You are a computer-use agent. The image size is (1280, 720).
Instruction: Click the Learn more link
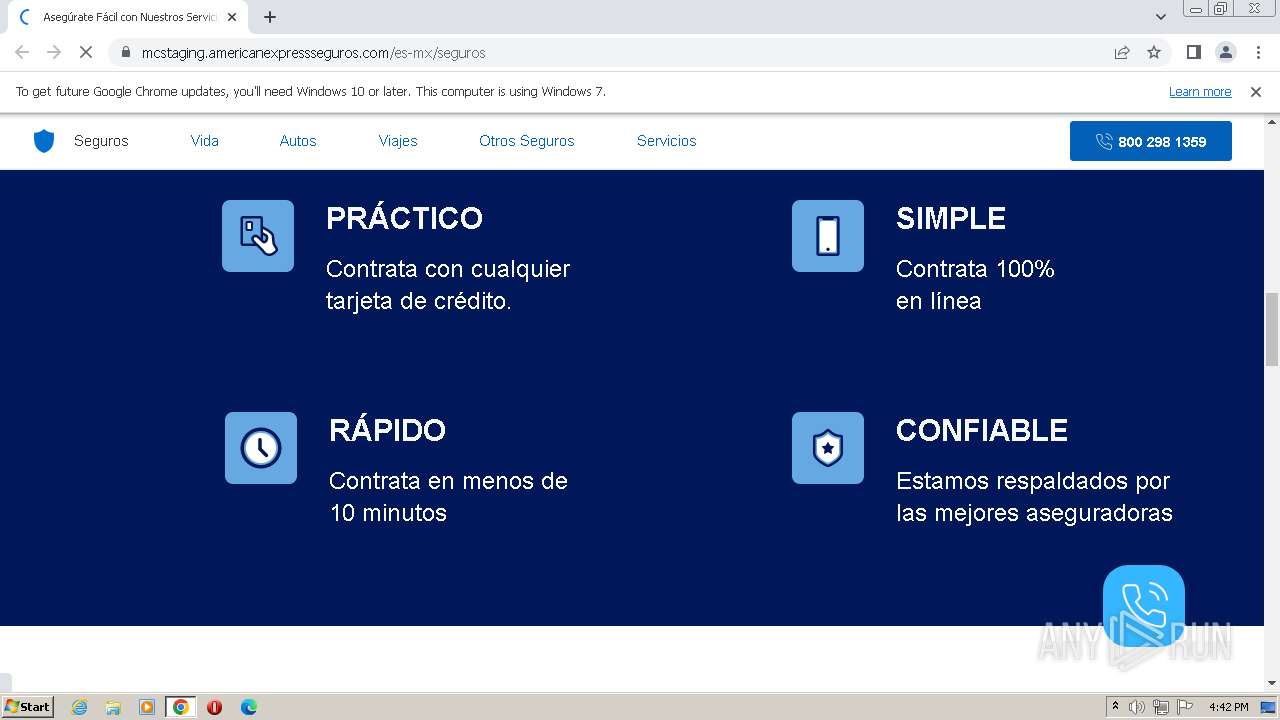point(1200,91)
